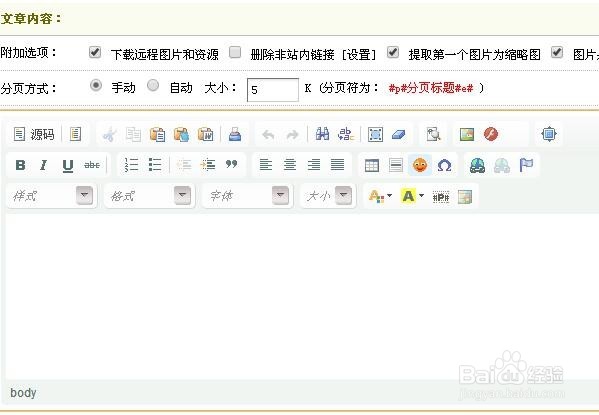
Task: Select 自动 pagination radio button
Action: (x=153, y=85)
